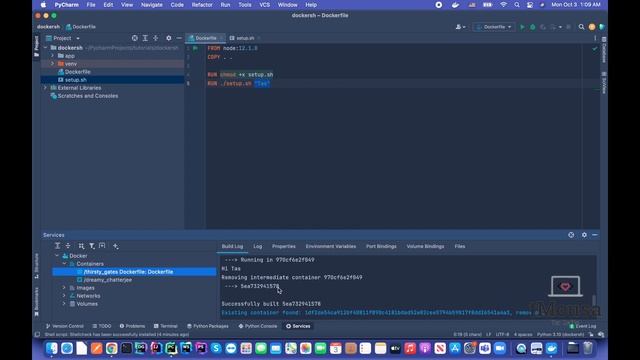Image resolution: width=640 pixels, height=360 pixels.
Task: Click Finder icon in the Dock
Action: click(52, 348)
